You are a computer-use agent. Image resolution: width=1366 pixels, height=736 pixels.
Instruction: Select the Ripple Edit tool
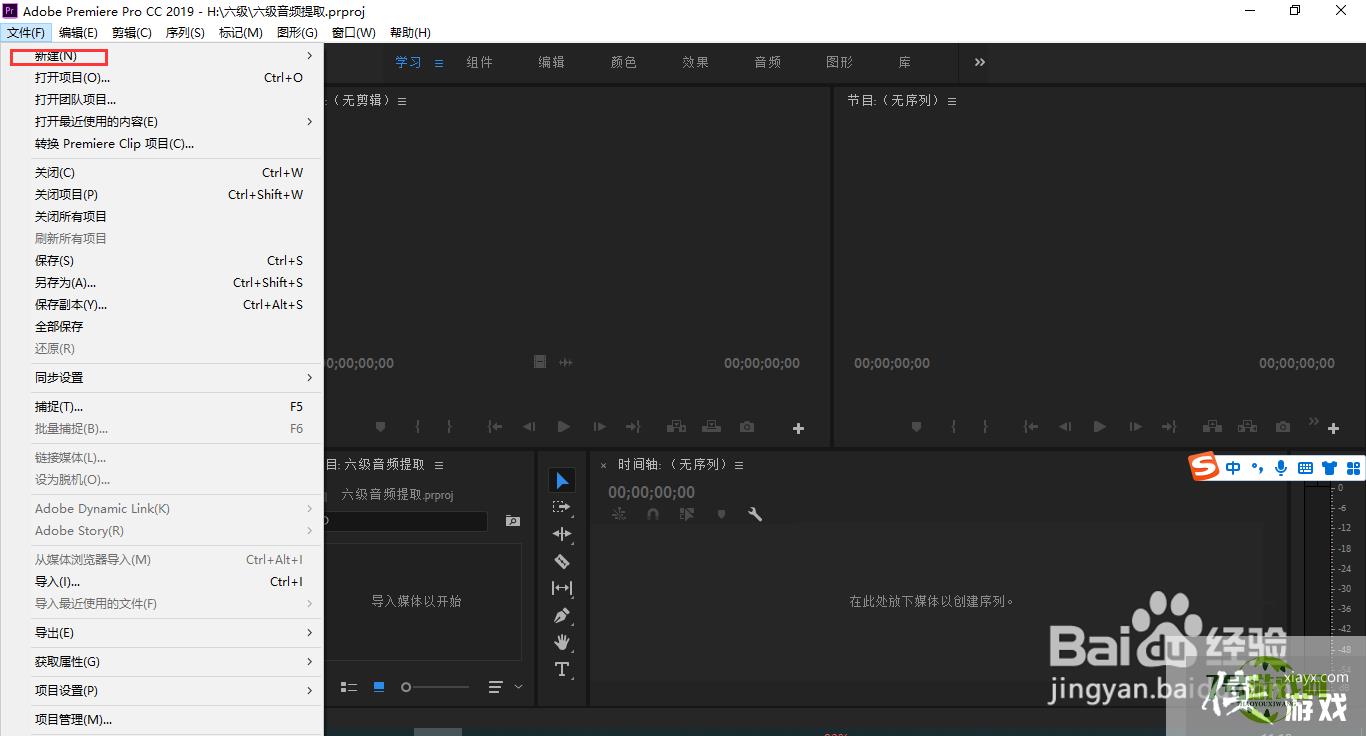(561, 534)
